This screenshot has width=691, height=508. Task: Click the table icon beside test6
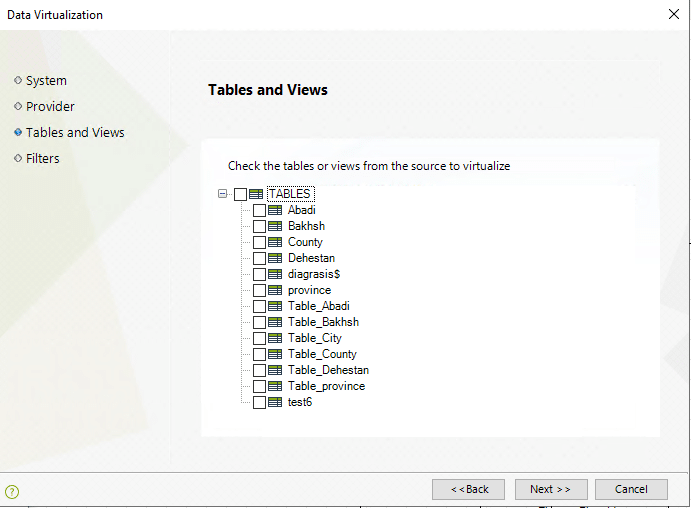pyautogui.click(x=275, y=402)
